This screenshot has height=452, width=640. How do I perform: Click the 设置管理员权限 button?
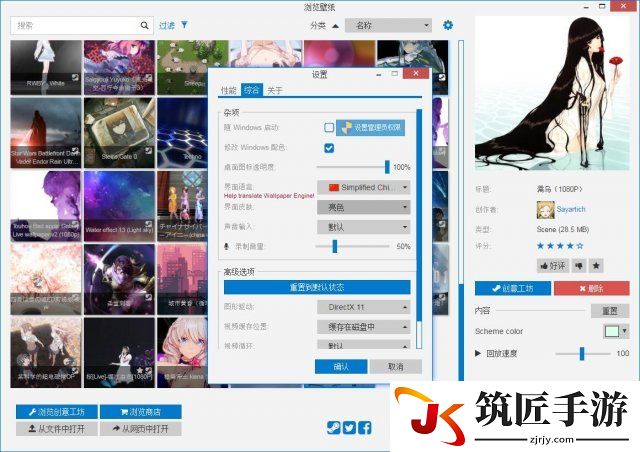371,128
